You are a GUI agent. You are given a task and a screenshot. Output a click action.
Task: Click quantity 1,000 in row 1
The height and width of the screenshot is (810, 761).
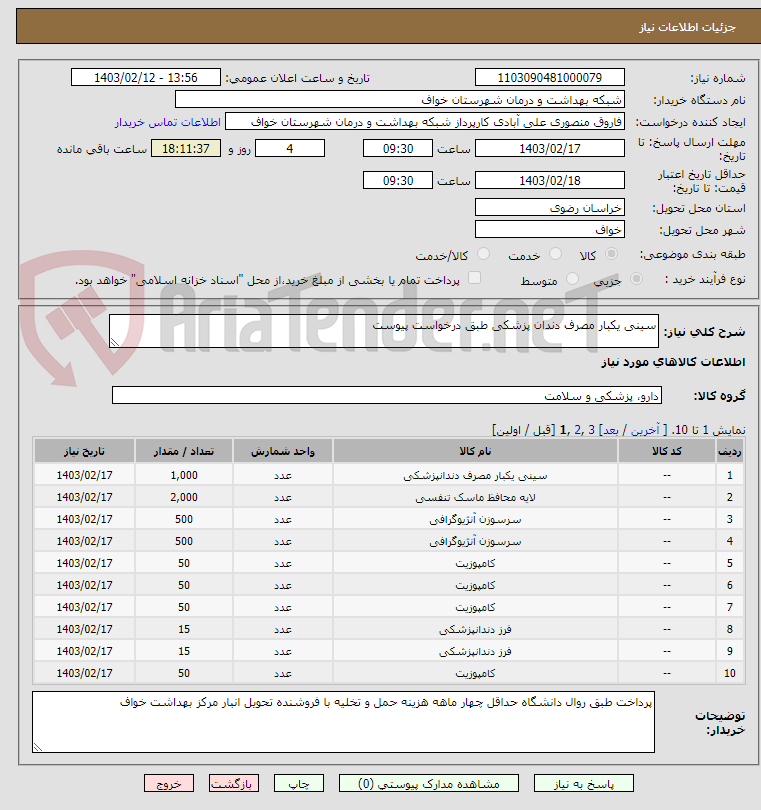coord(184,475)
